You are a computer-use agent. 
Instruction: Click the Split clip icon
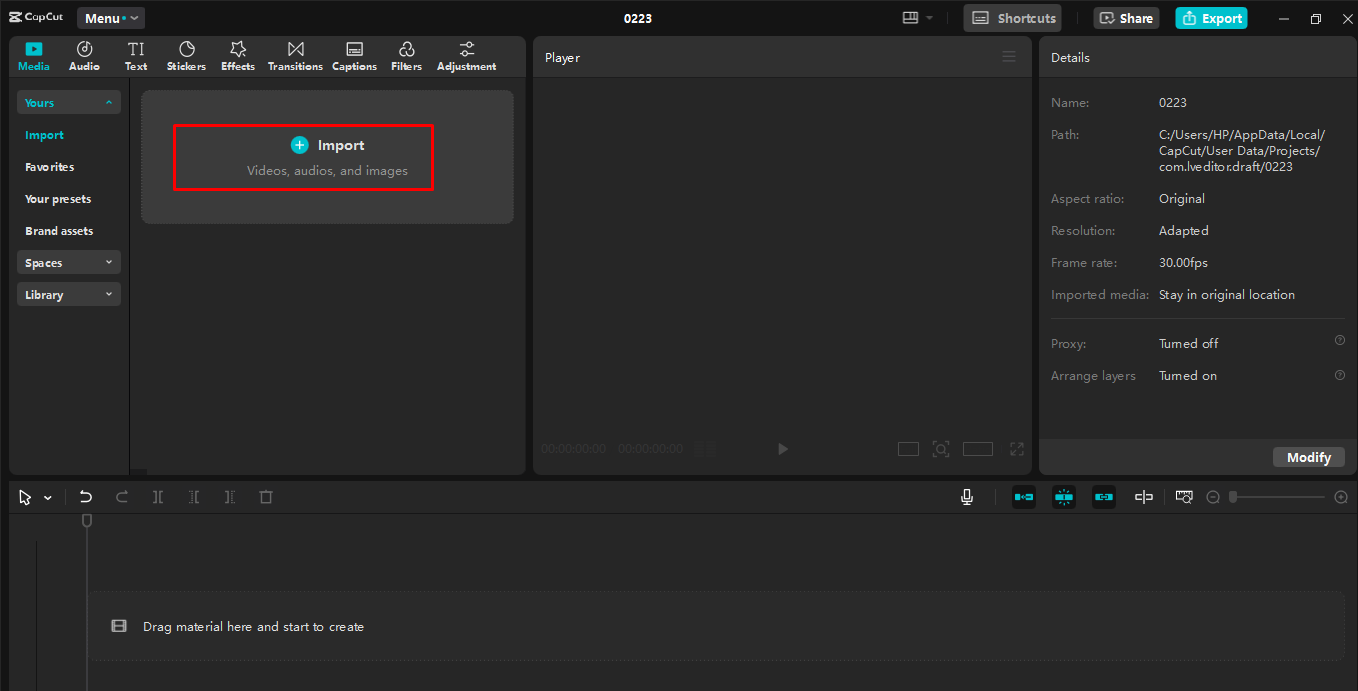click(x=158, y=497)
